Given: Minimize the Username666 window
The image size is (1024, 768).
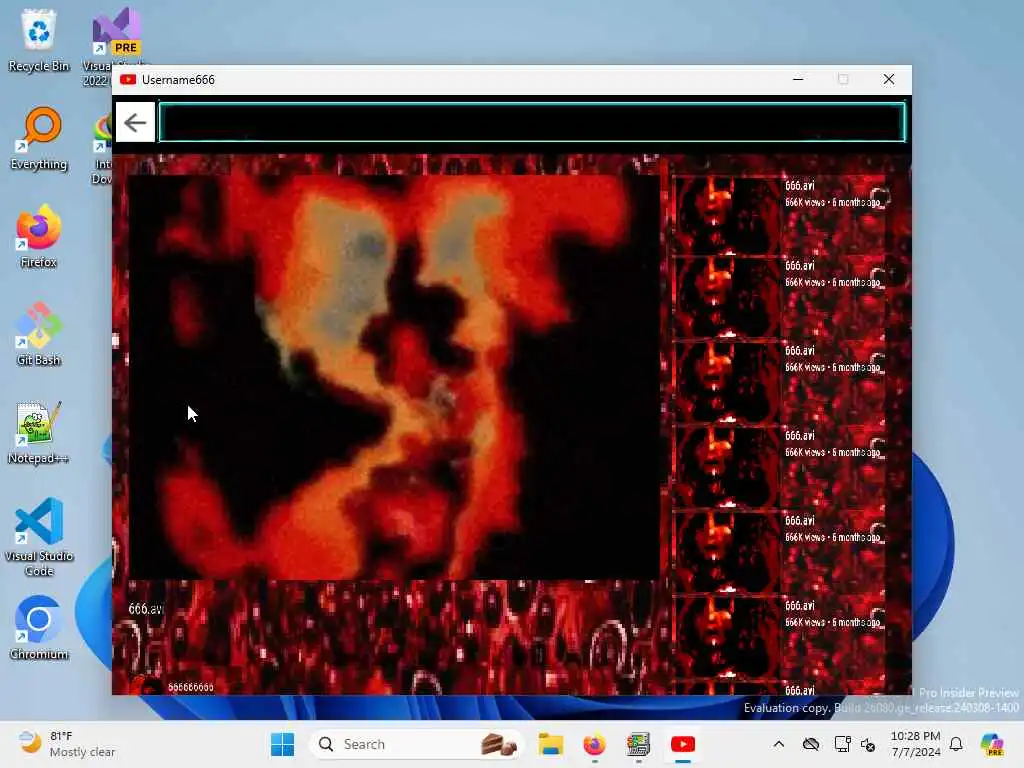Looking at the screenshot, I should (798, 80).
